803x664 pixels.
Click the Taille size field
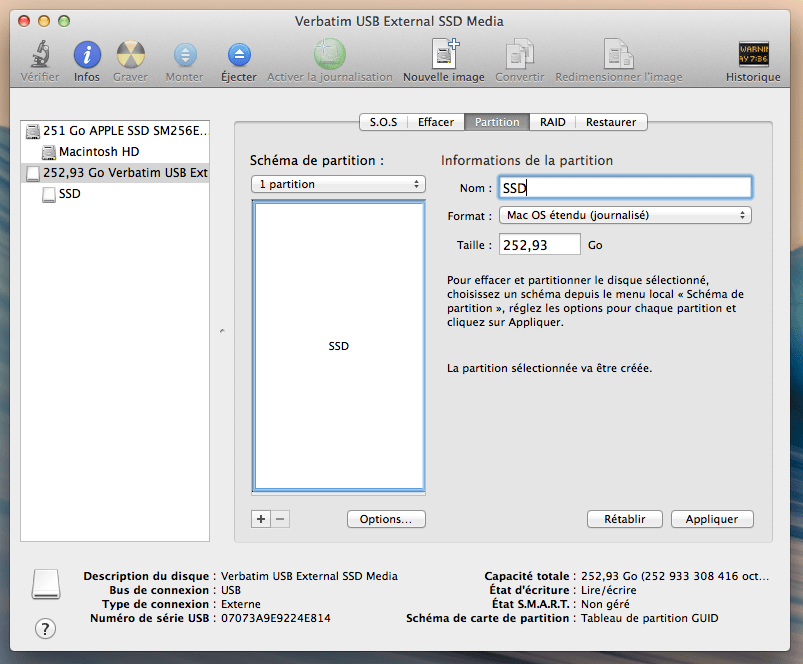[540, 245]
